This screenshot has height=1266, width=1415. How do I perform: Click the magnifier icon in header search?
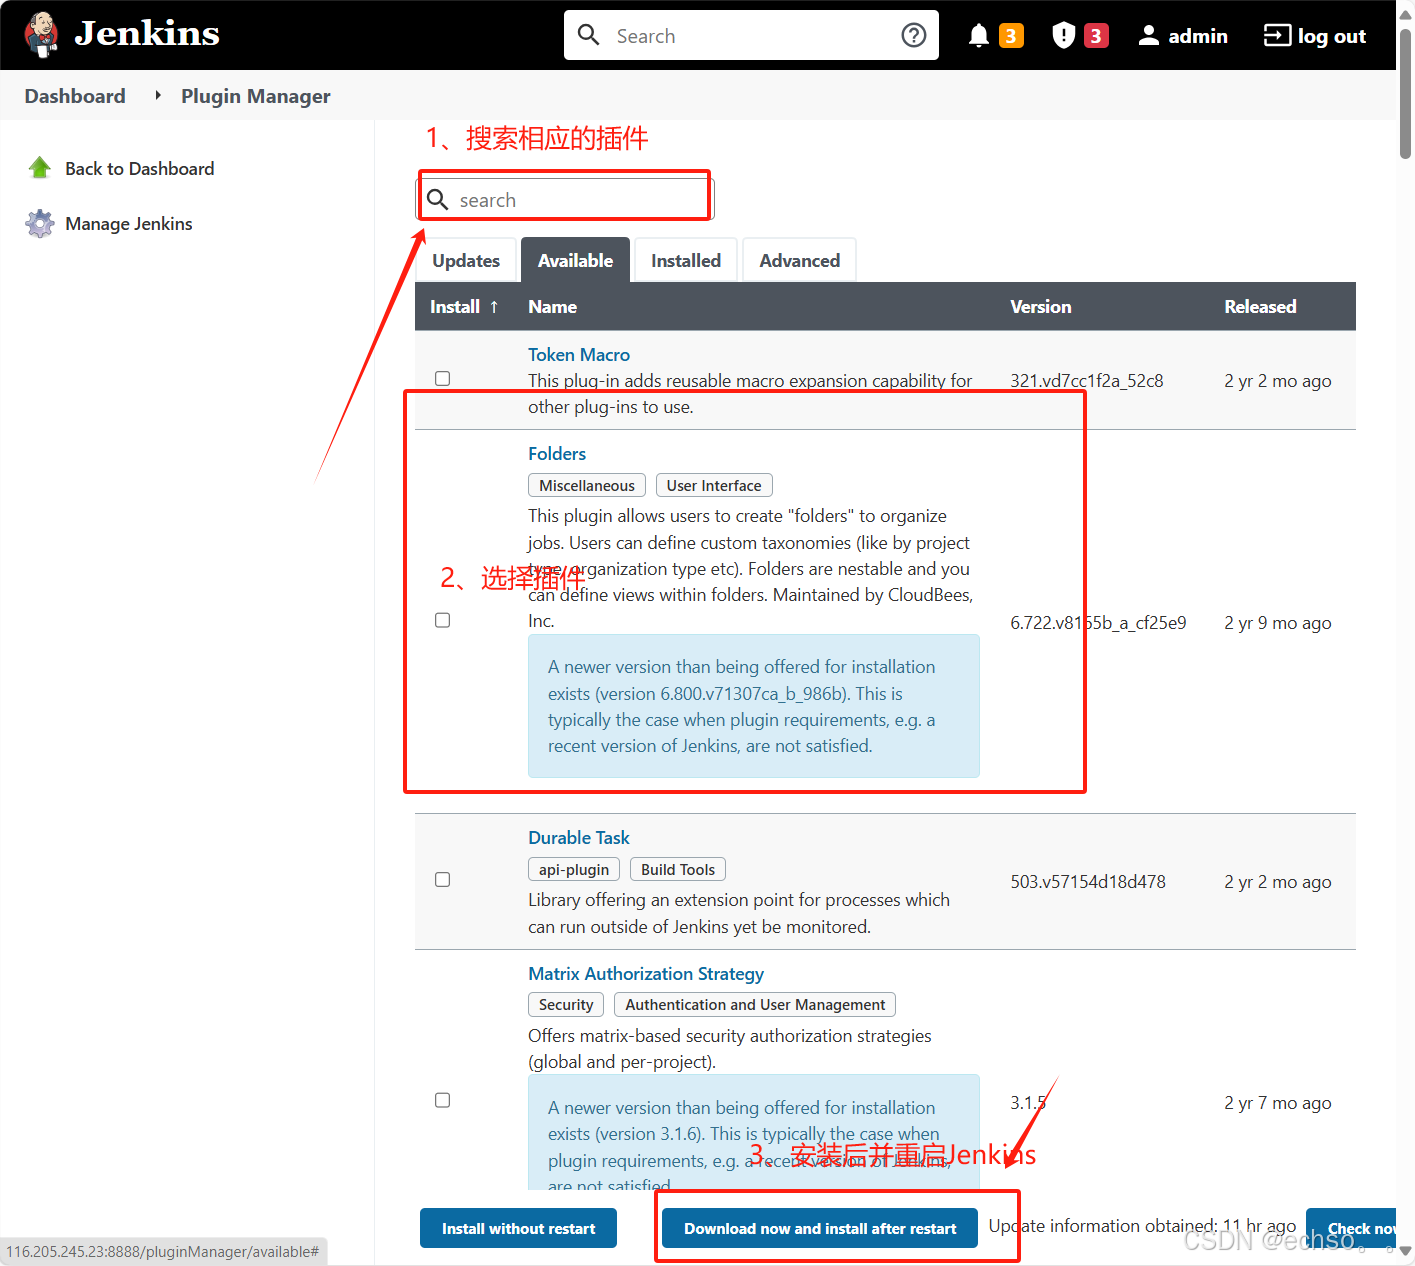point(589,35)
